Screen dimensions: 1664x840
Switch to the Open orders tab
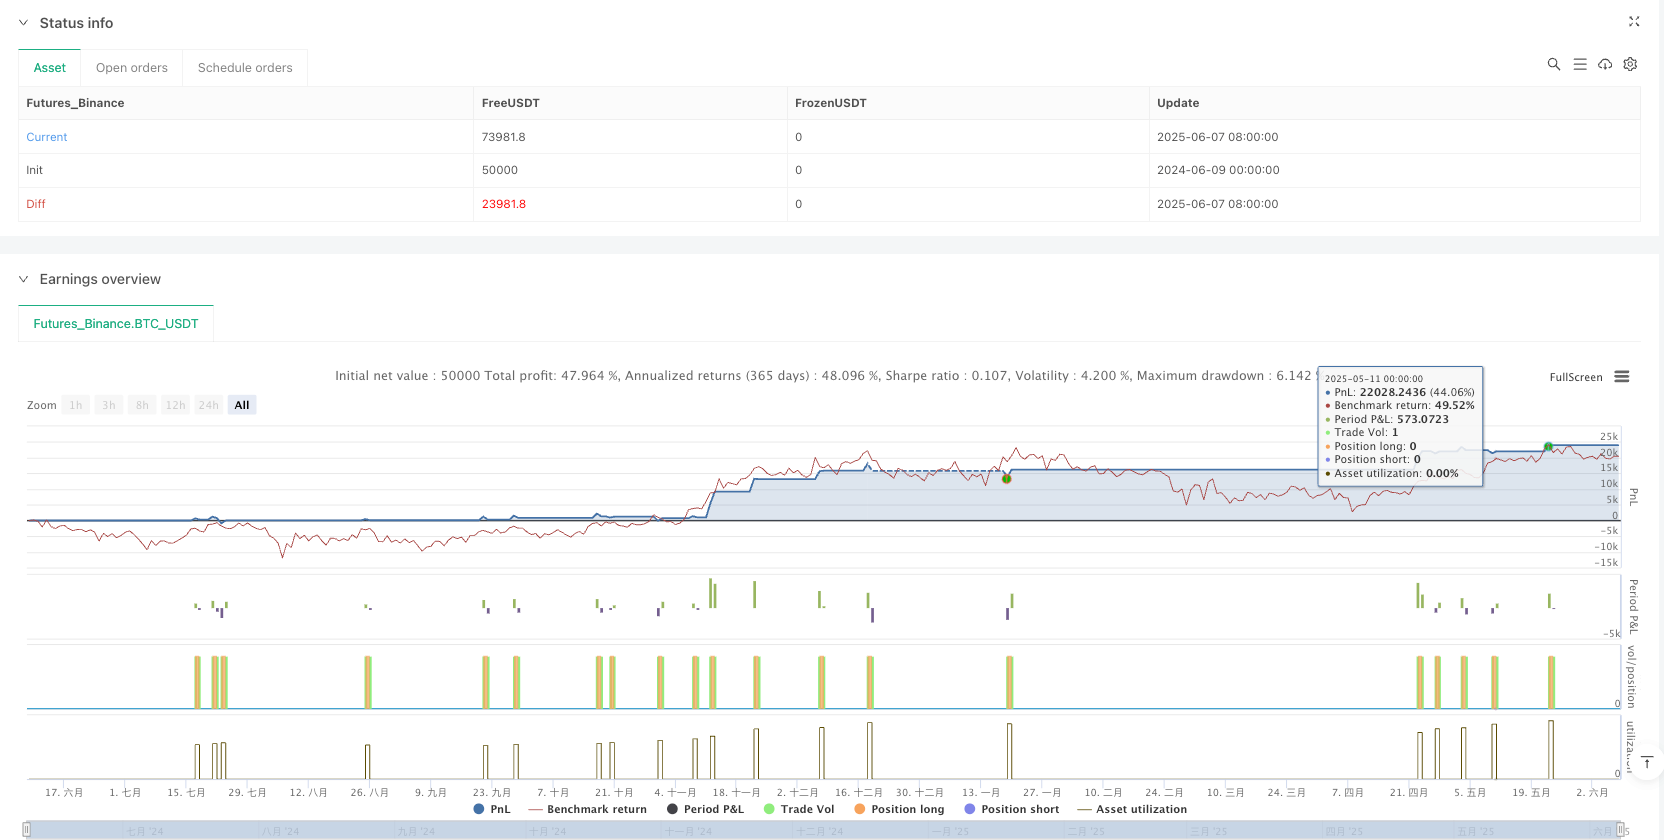132,68
